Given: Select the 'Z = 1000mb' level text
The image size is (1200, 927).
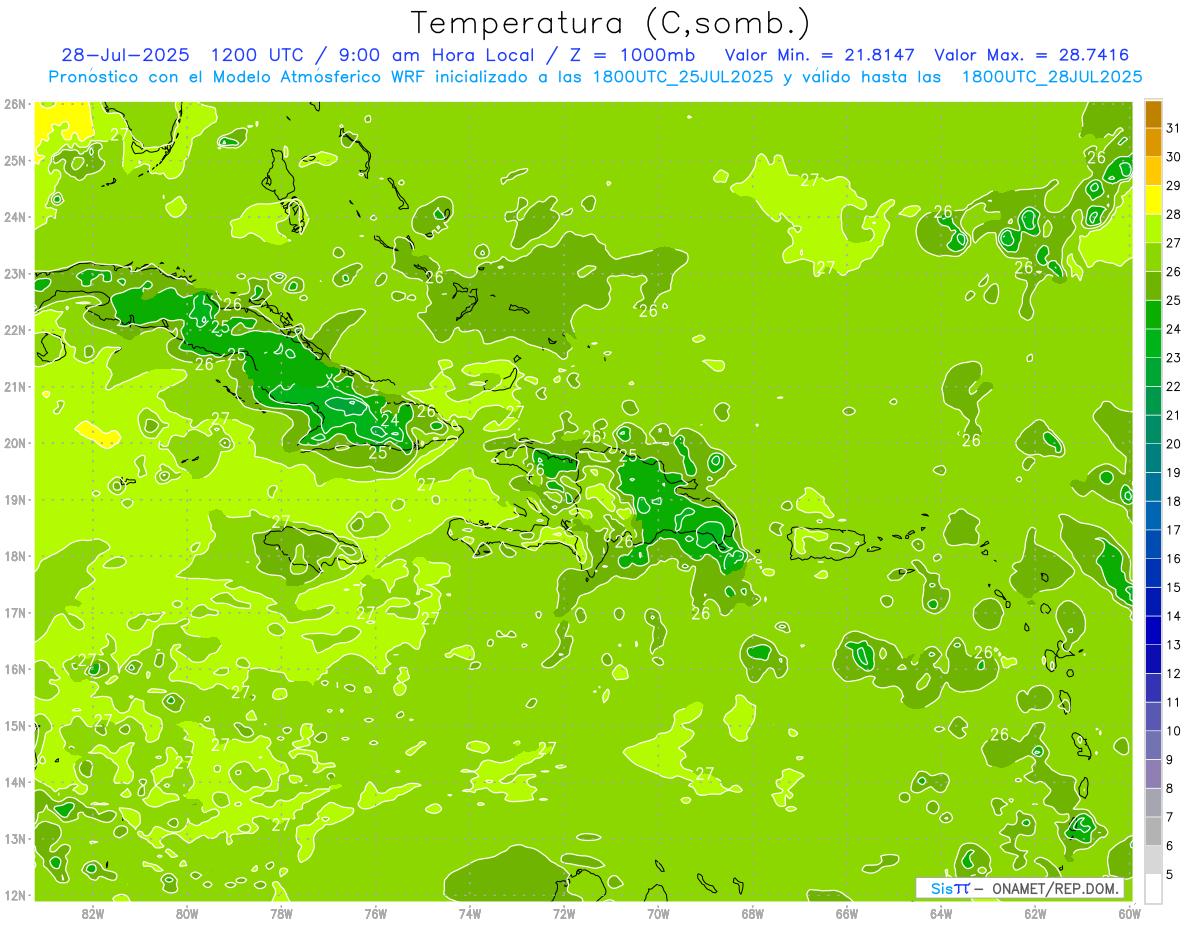Looking at the screenshot, I should point(636,55).
